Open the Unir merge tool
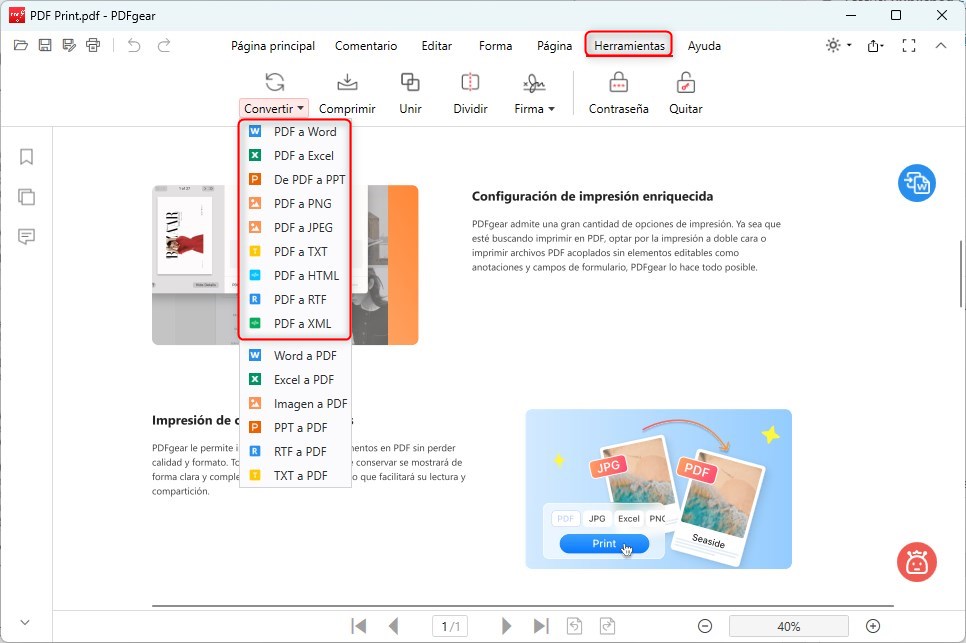The image size is (966, 643). click(x=410, y=92)
